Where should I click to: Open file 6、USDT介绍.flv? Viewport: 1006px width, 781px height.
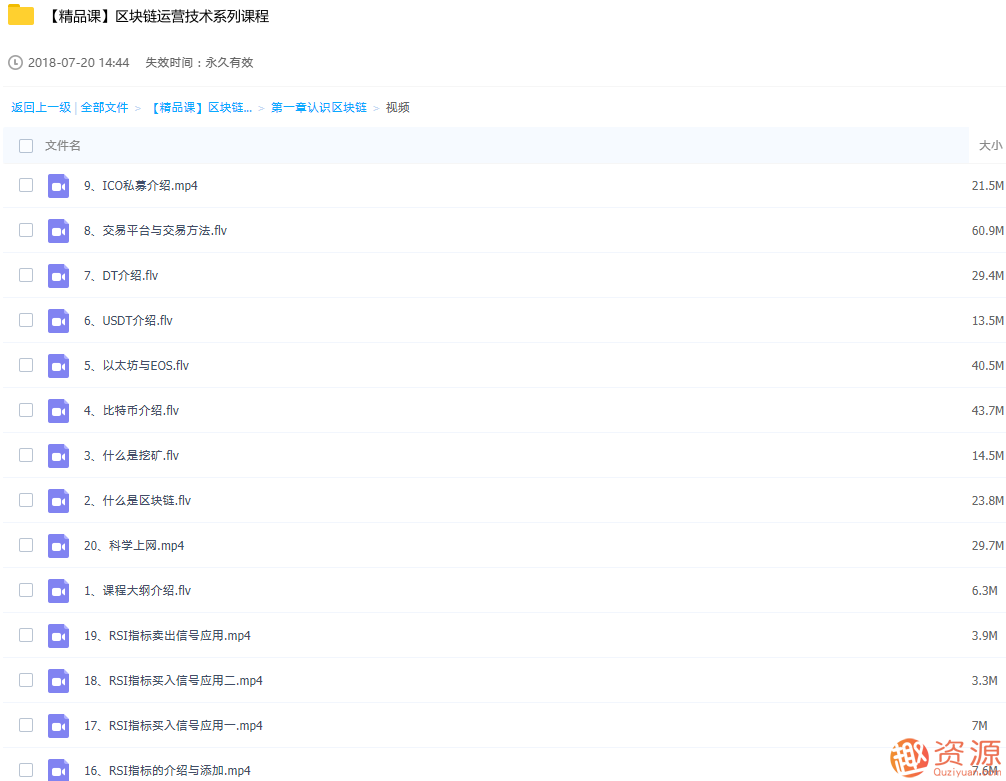pyautogui.click(x=128, y=320)
